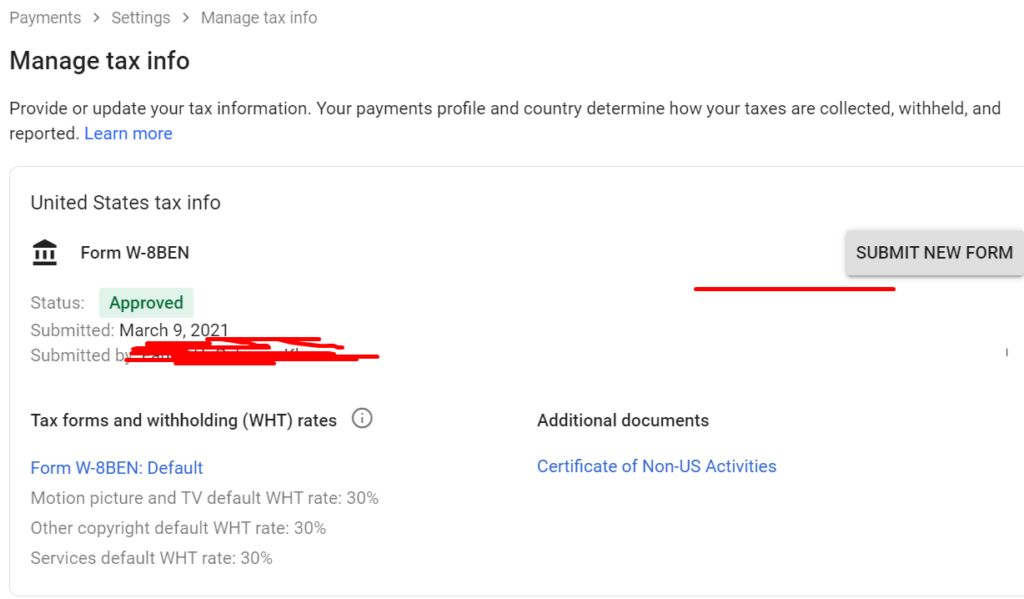Click the Other copyright default WHT rate

tap(178, 527)
